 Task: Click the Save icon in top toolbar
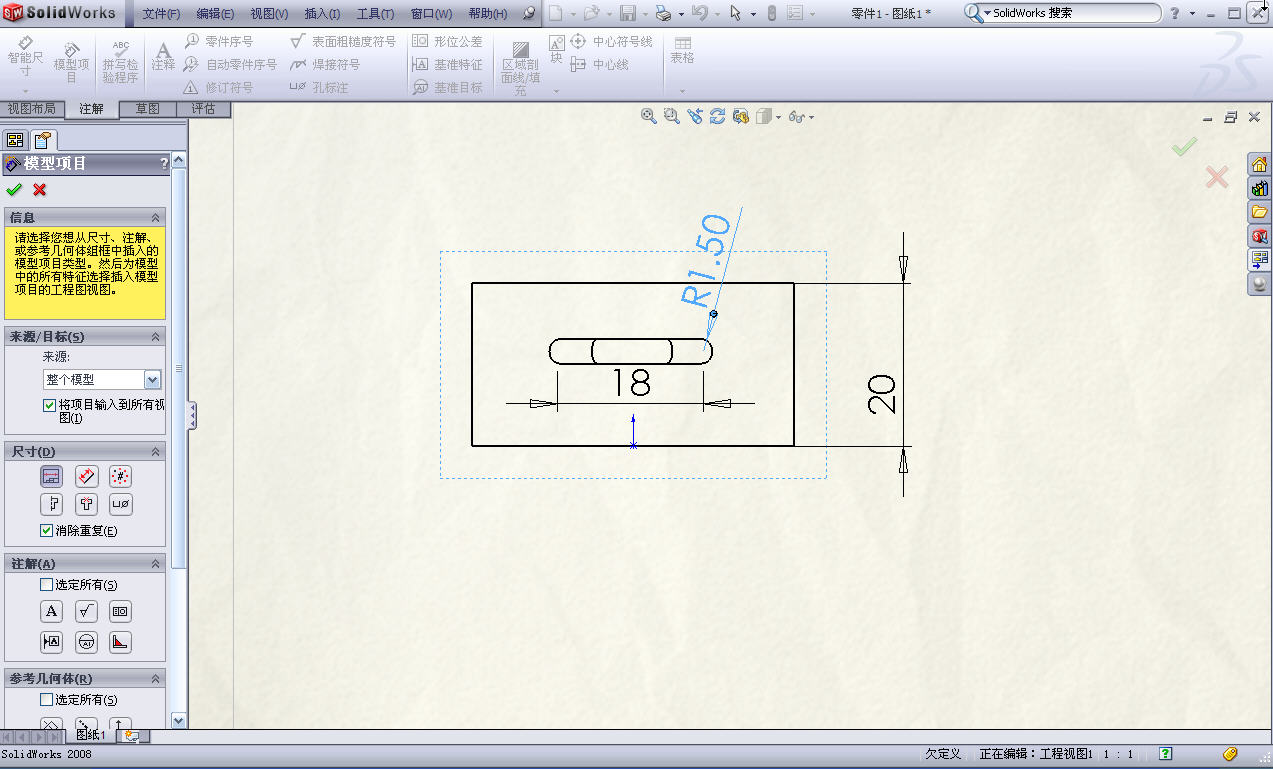628,14
